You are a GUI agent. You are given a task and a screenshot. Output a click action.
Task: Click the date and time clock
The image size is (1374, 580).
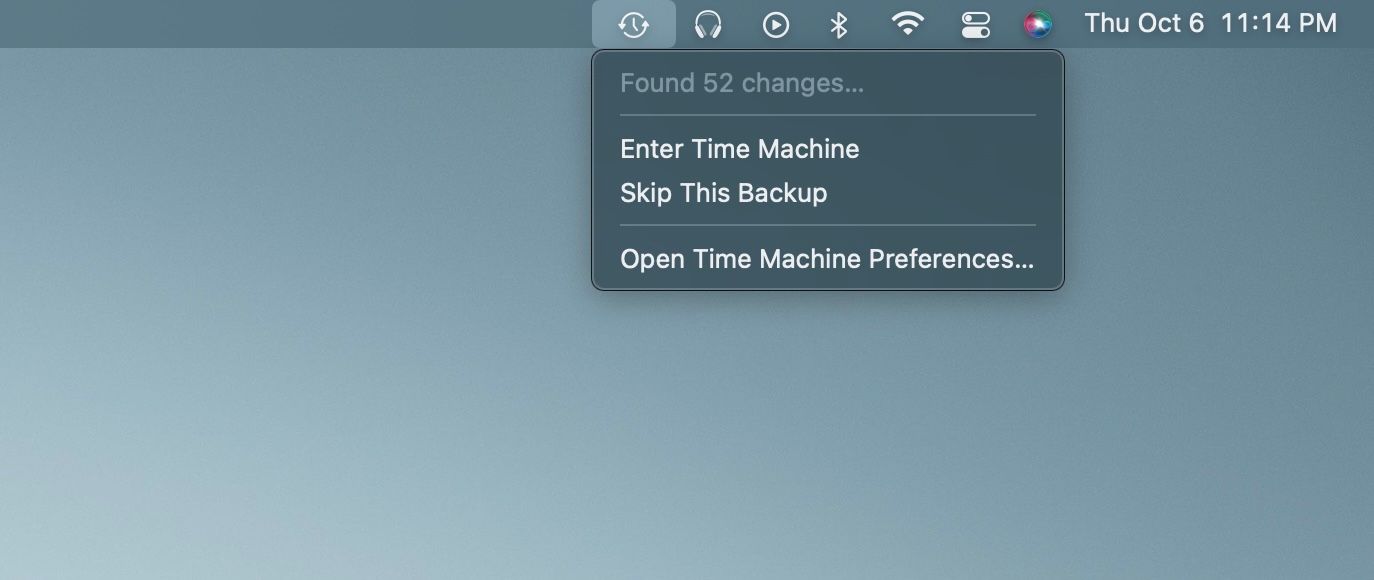coord(1210,23)
